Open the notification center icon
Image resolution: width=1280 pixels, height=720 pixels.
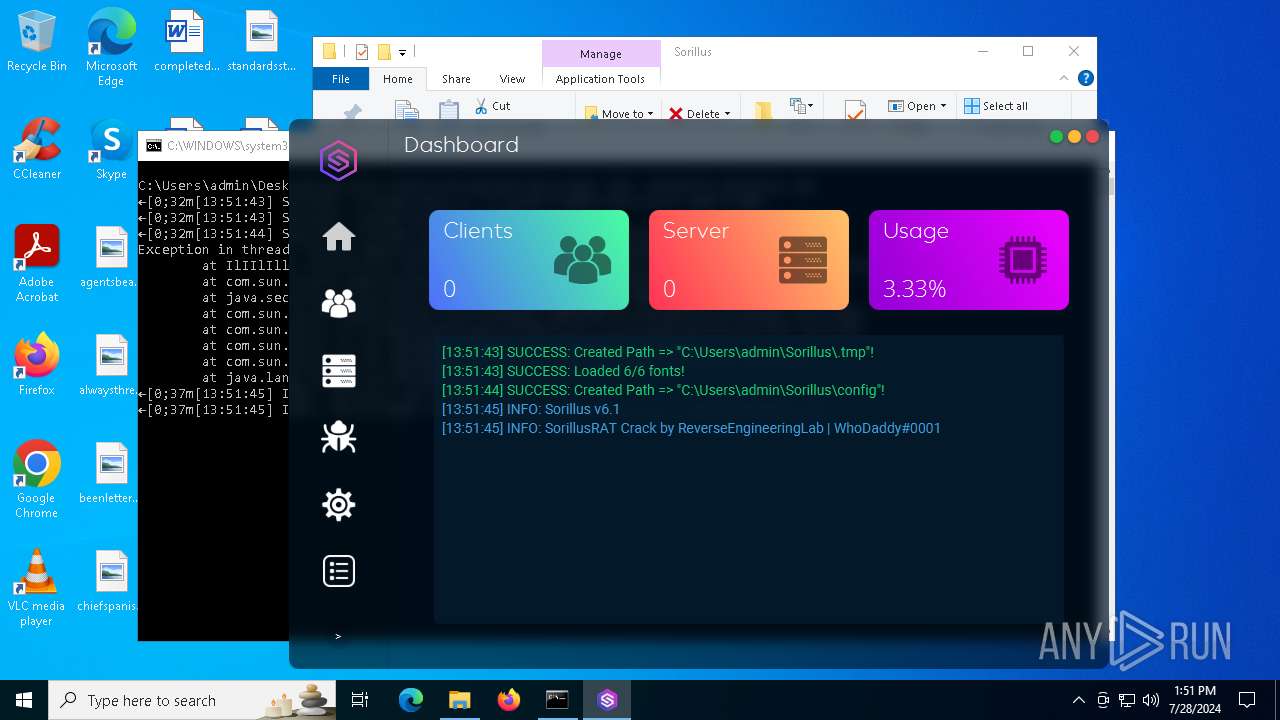coord(1247,700)
